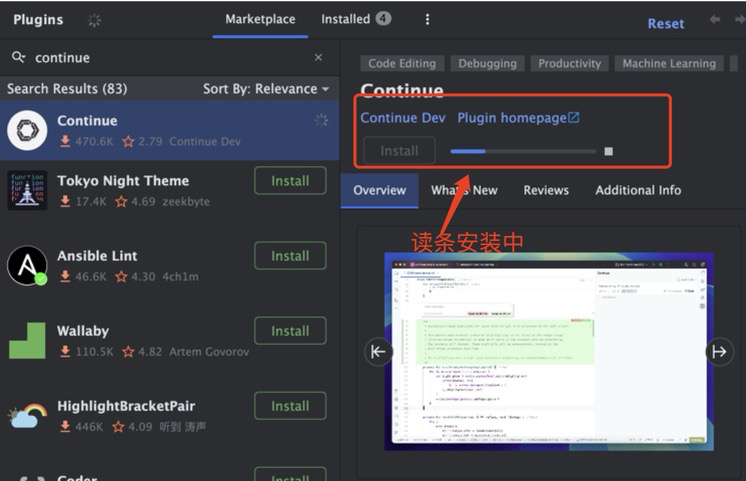Open the Continue Dev vendor link
This screenshot has width=746, height=481.
(403, 118)
